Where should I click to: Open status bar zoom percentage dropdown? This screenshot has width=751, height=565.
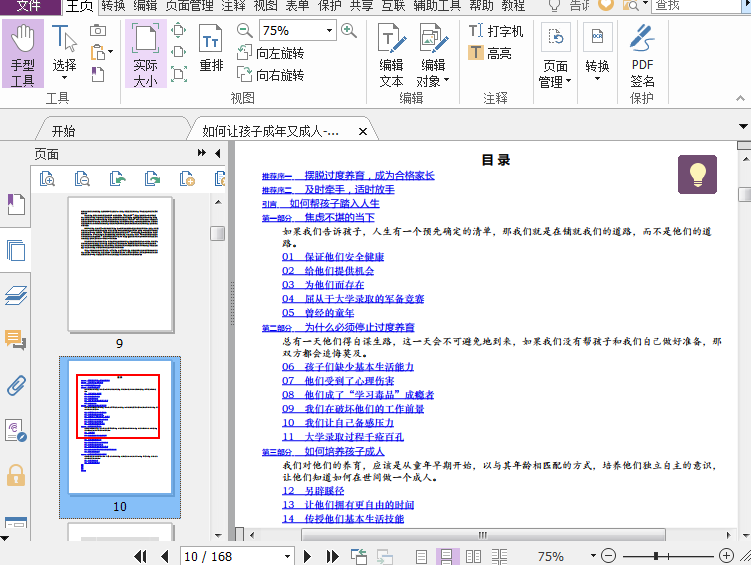coord(593,556)
